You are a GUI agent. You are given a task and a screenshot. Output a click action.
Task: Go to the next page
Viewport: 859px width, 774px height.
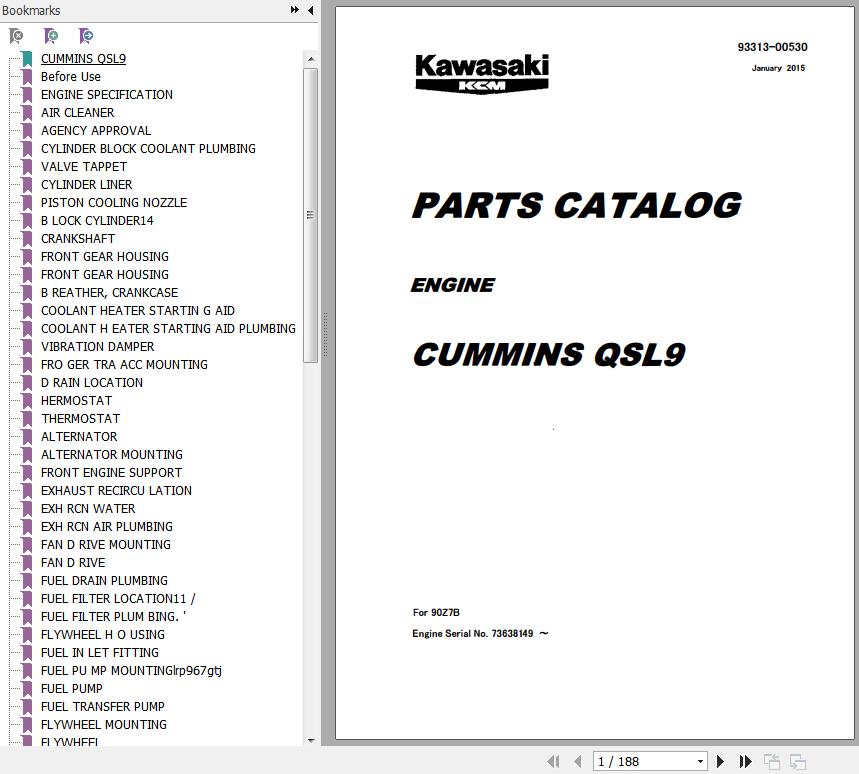(x=720, y=761)
